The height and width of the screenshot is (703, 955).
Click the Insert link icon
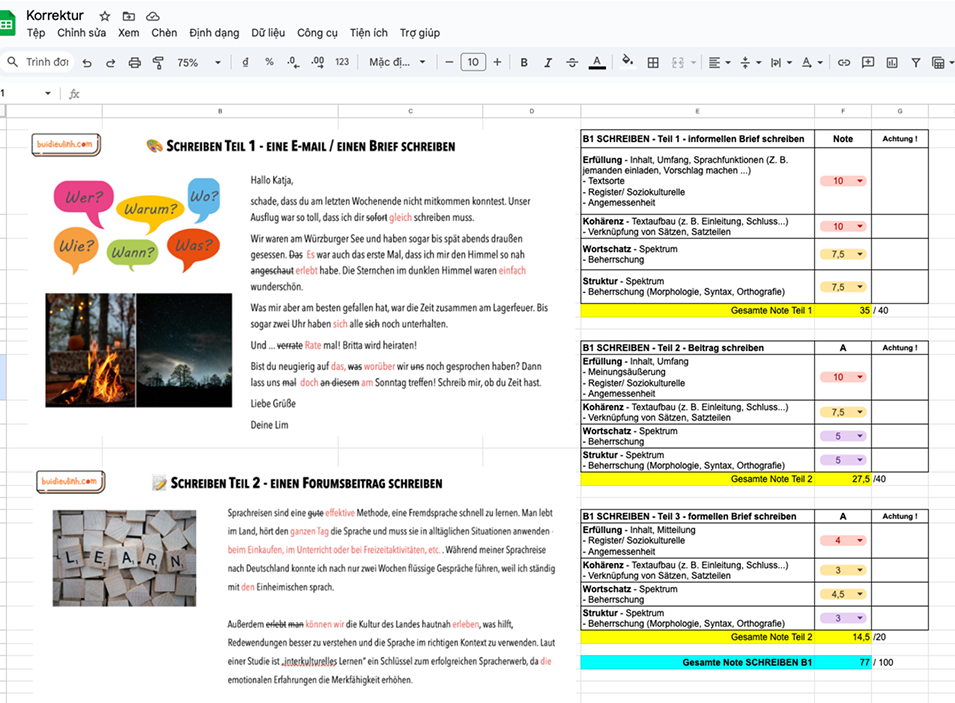click(x=844, y=62)
